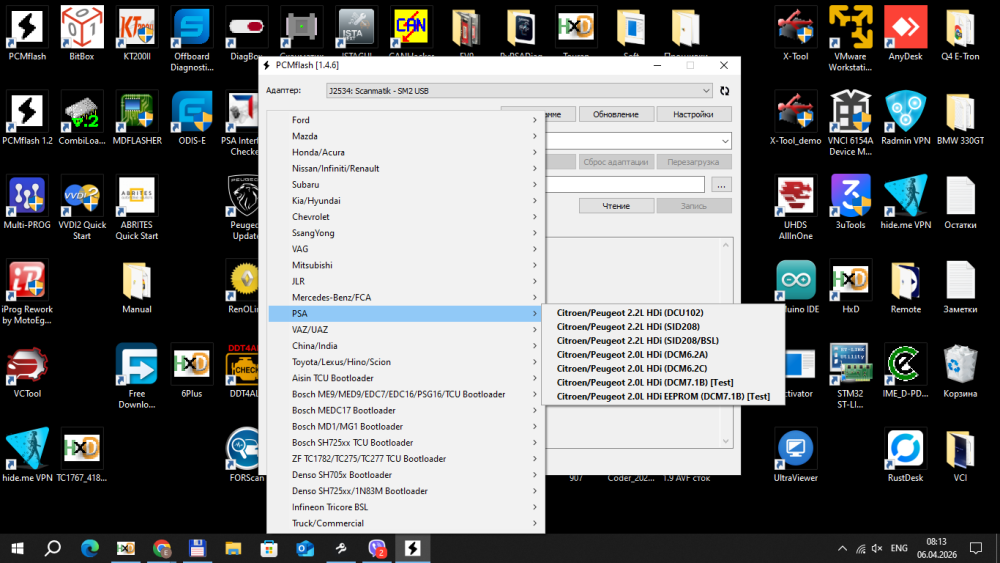Open Multi-PROG desktop icon
This screenshot has height=563, width=1000.
tap(27, 202)
